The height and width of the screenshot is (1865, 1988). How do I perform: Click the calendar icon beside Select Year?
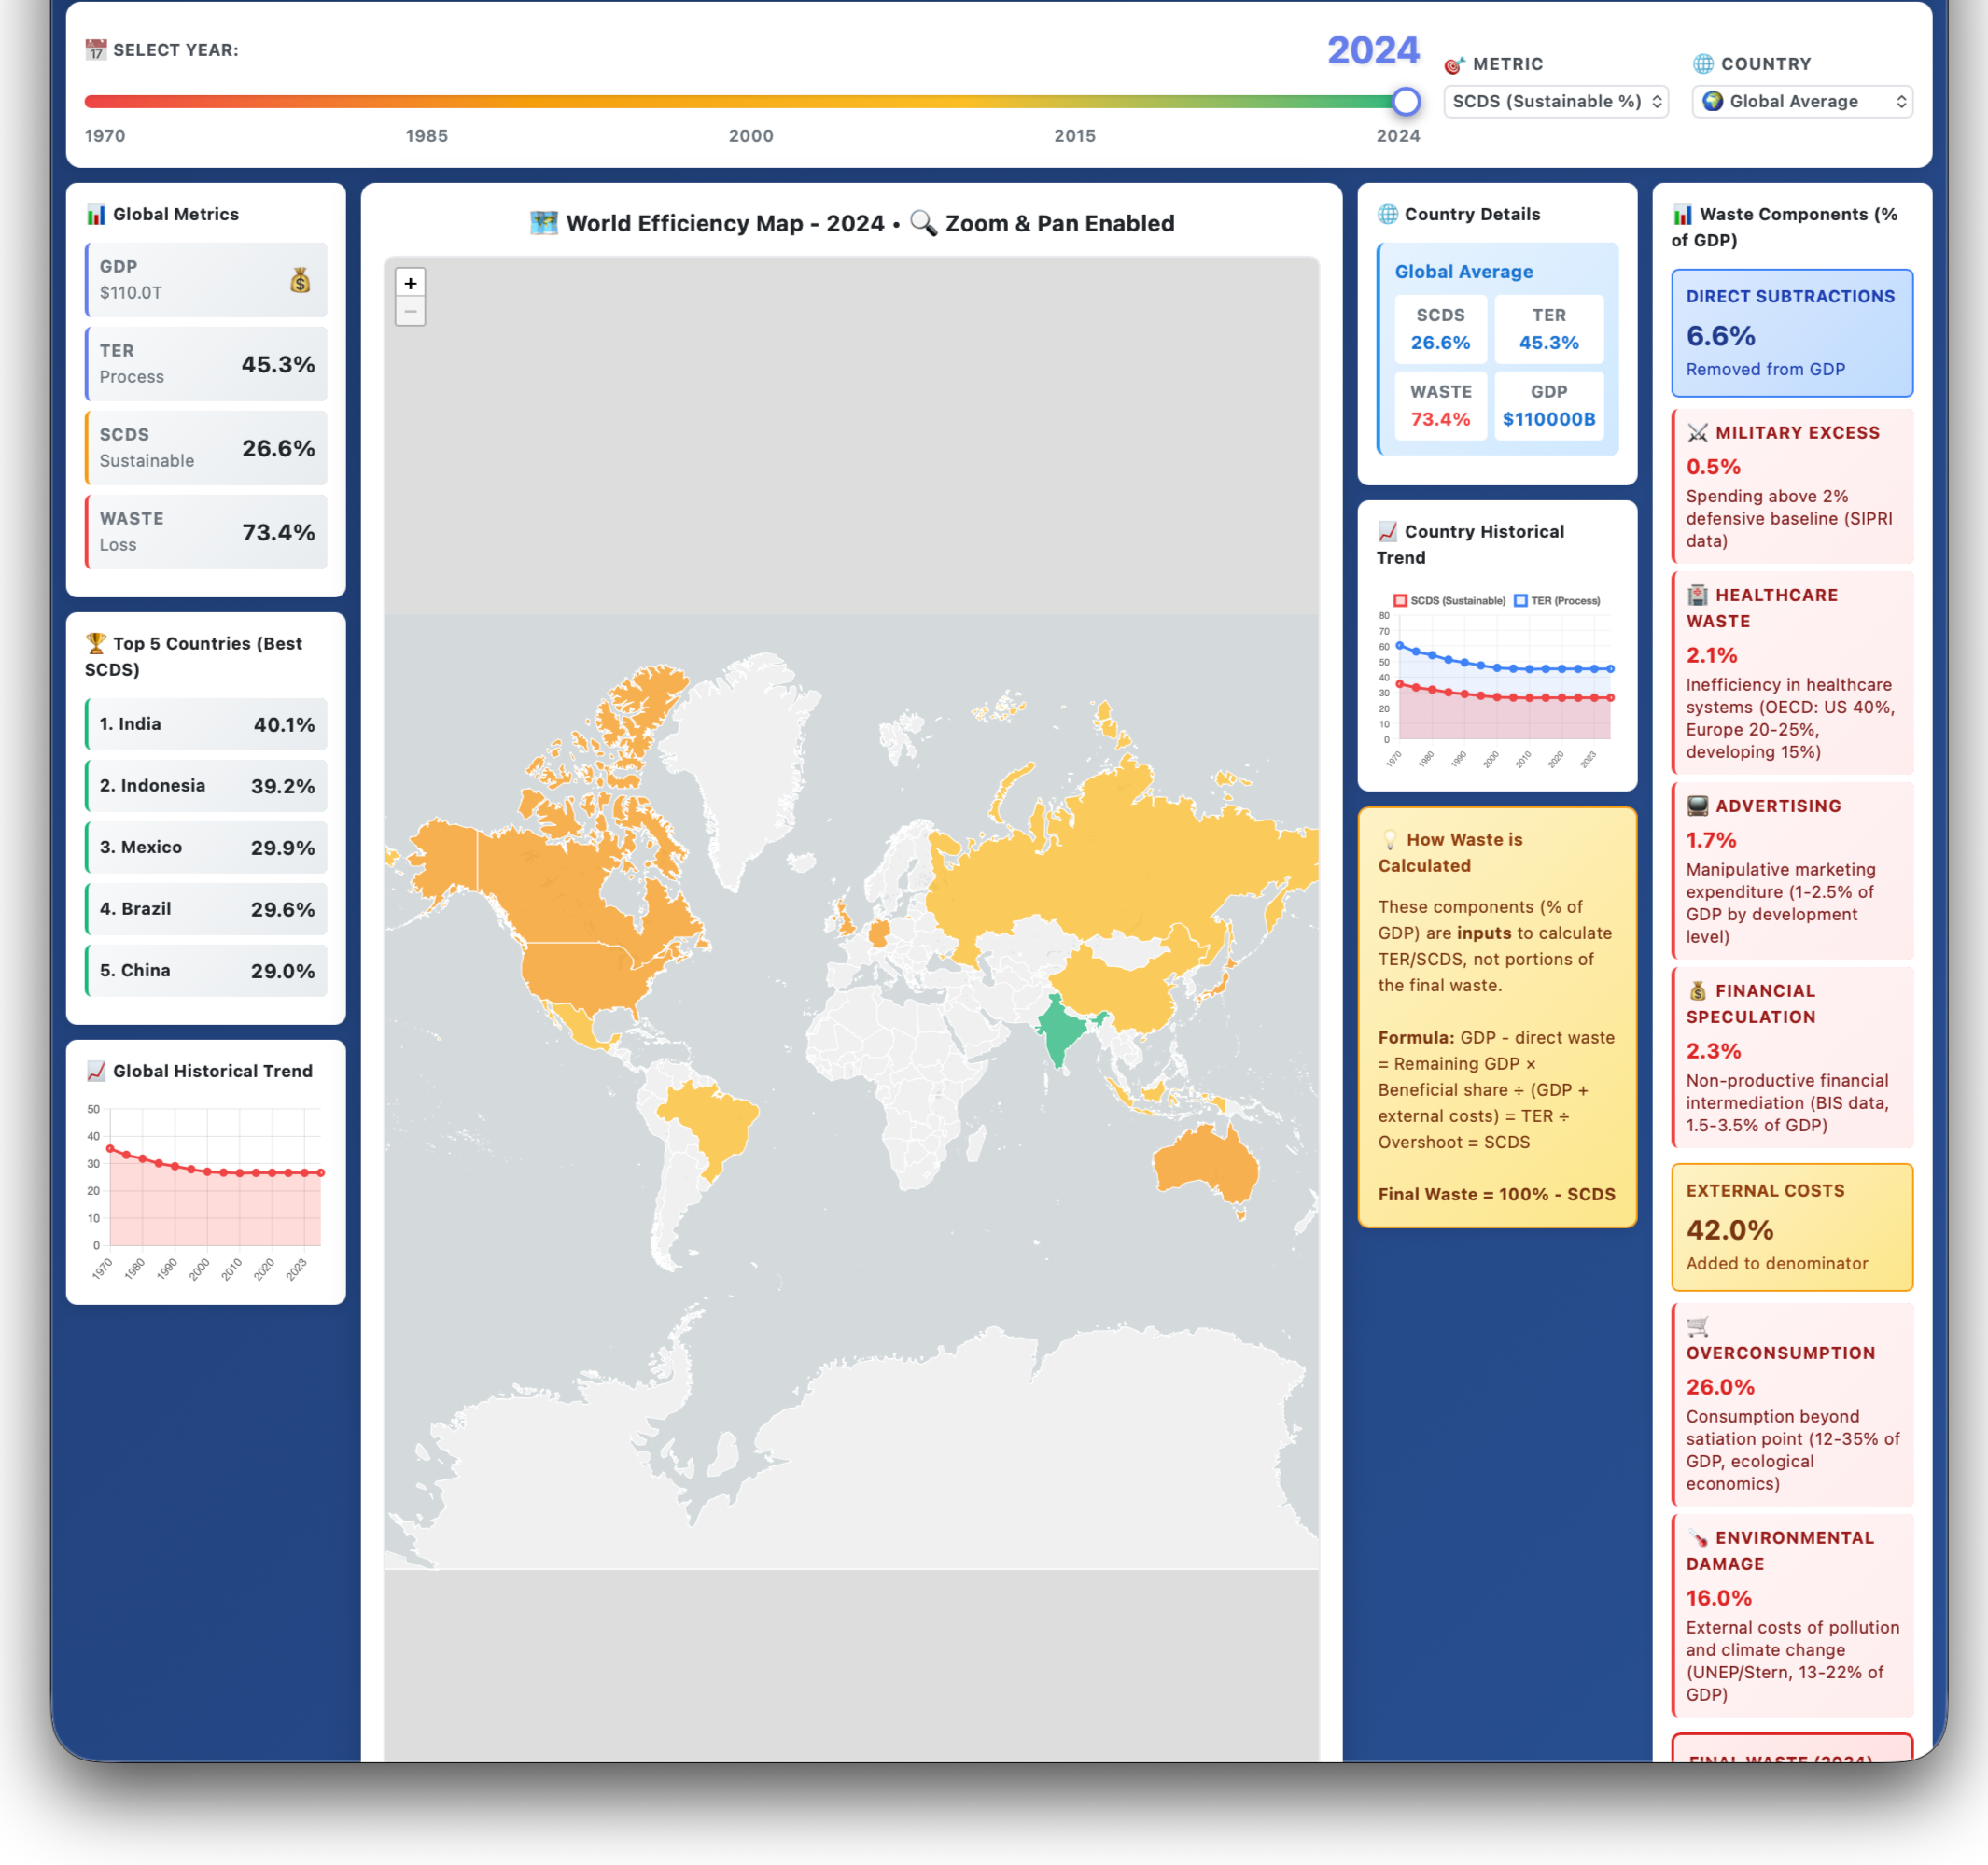tap(96, 50)
